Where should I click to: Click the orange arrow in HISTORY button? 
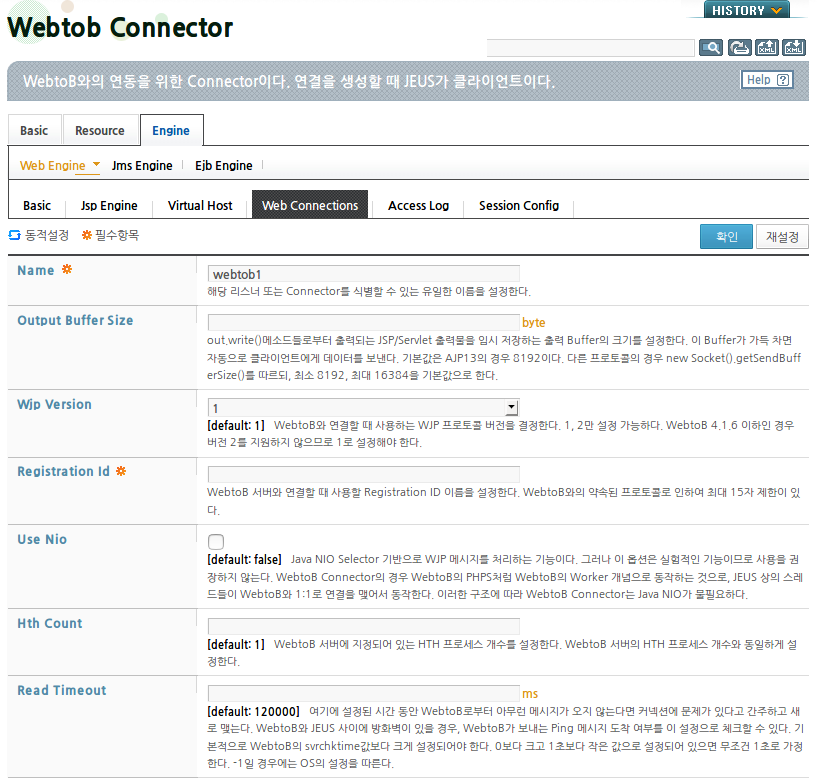pos(776,10)
